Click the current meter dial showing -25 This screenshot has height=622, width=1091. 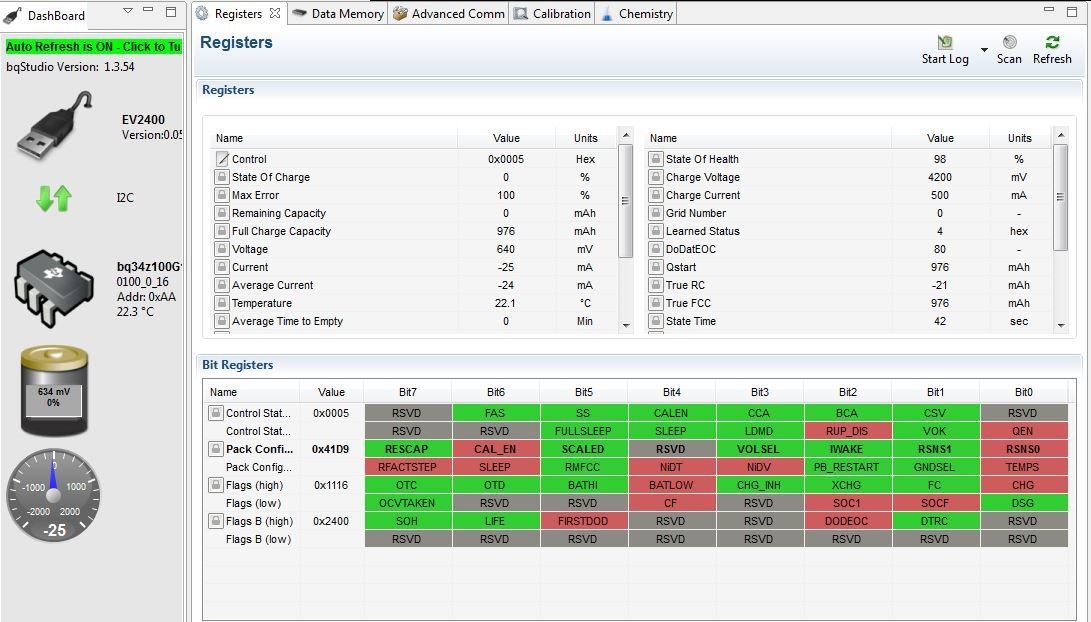pyautogui.click(x=54, y=495)
